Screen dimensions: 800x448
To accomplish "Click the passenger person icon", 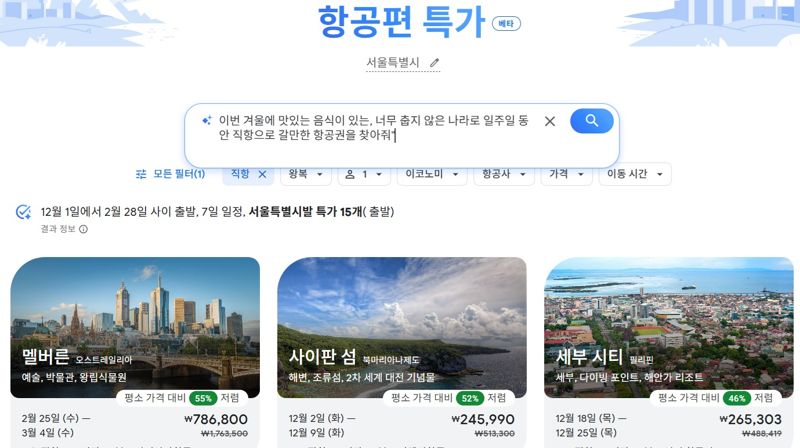I will click(350, 175).
